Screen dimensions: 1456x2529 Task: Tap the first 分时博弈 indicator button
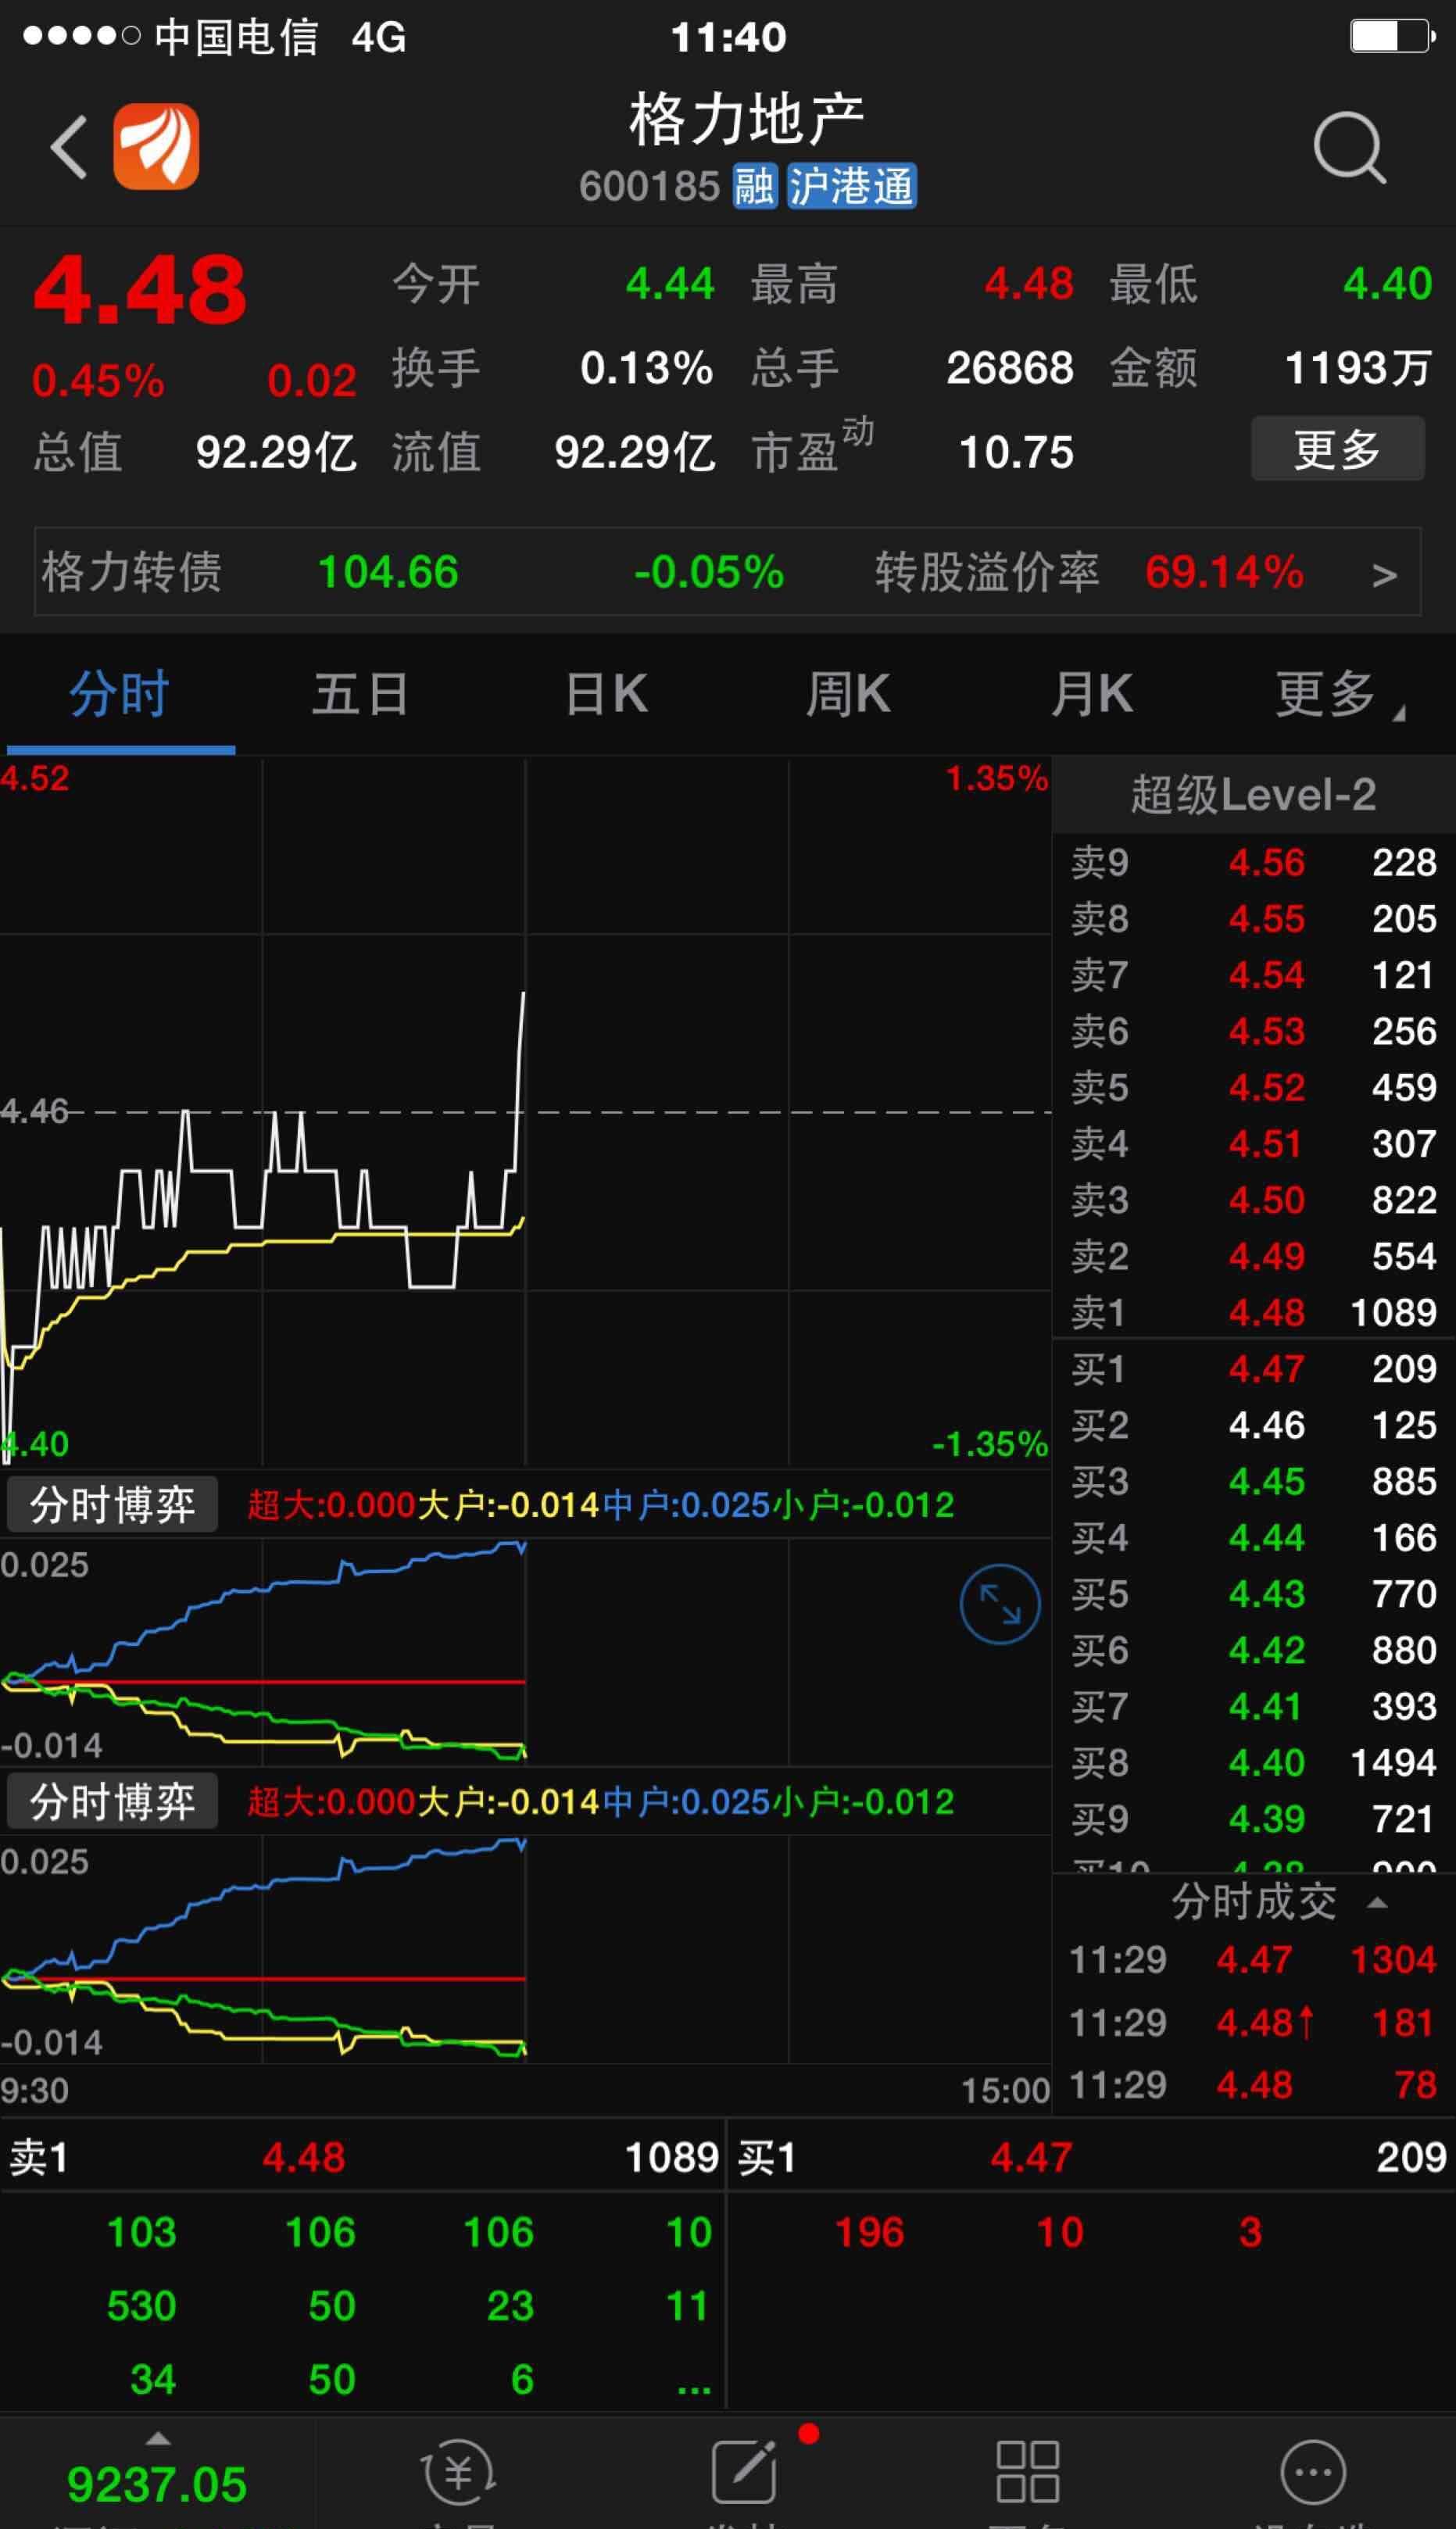pyautogui.click(x=112, y=1504)
